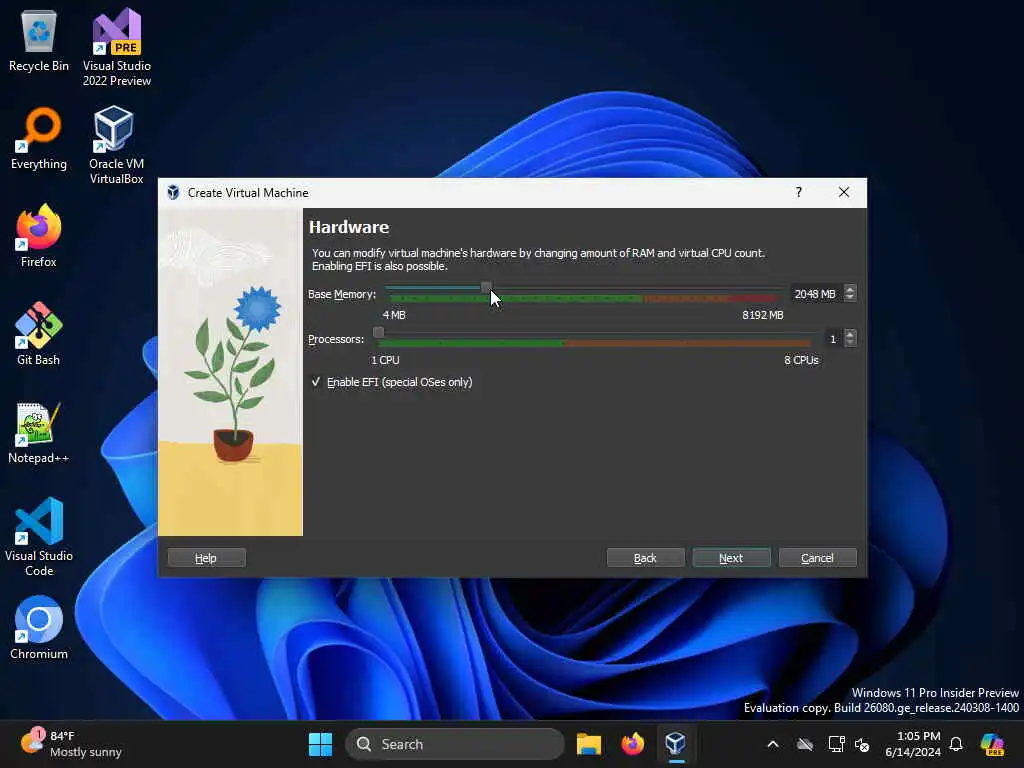Click the OneDrive cloud tray icon
The height and width of the screenshot is (768, 1024).
(805, 744)
